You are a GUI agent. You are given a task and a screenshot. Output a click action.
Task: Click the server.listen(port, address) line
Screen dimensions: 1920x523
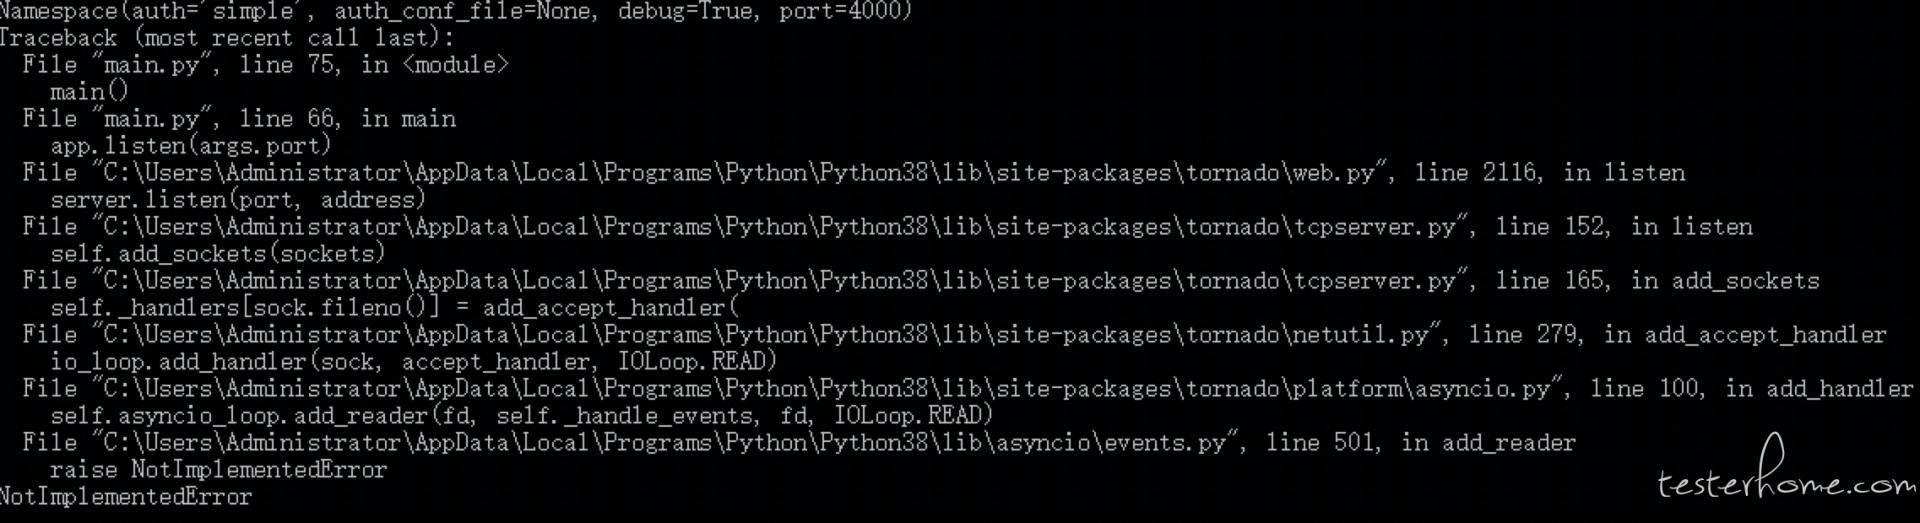click(x=238, y=200)
